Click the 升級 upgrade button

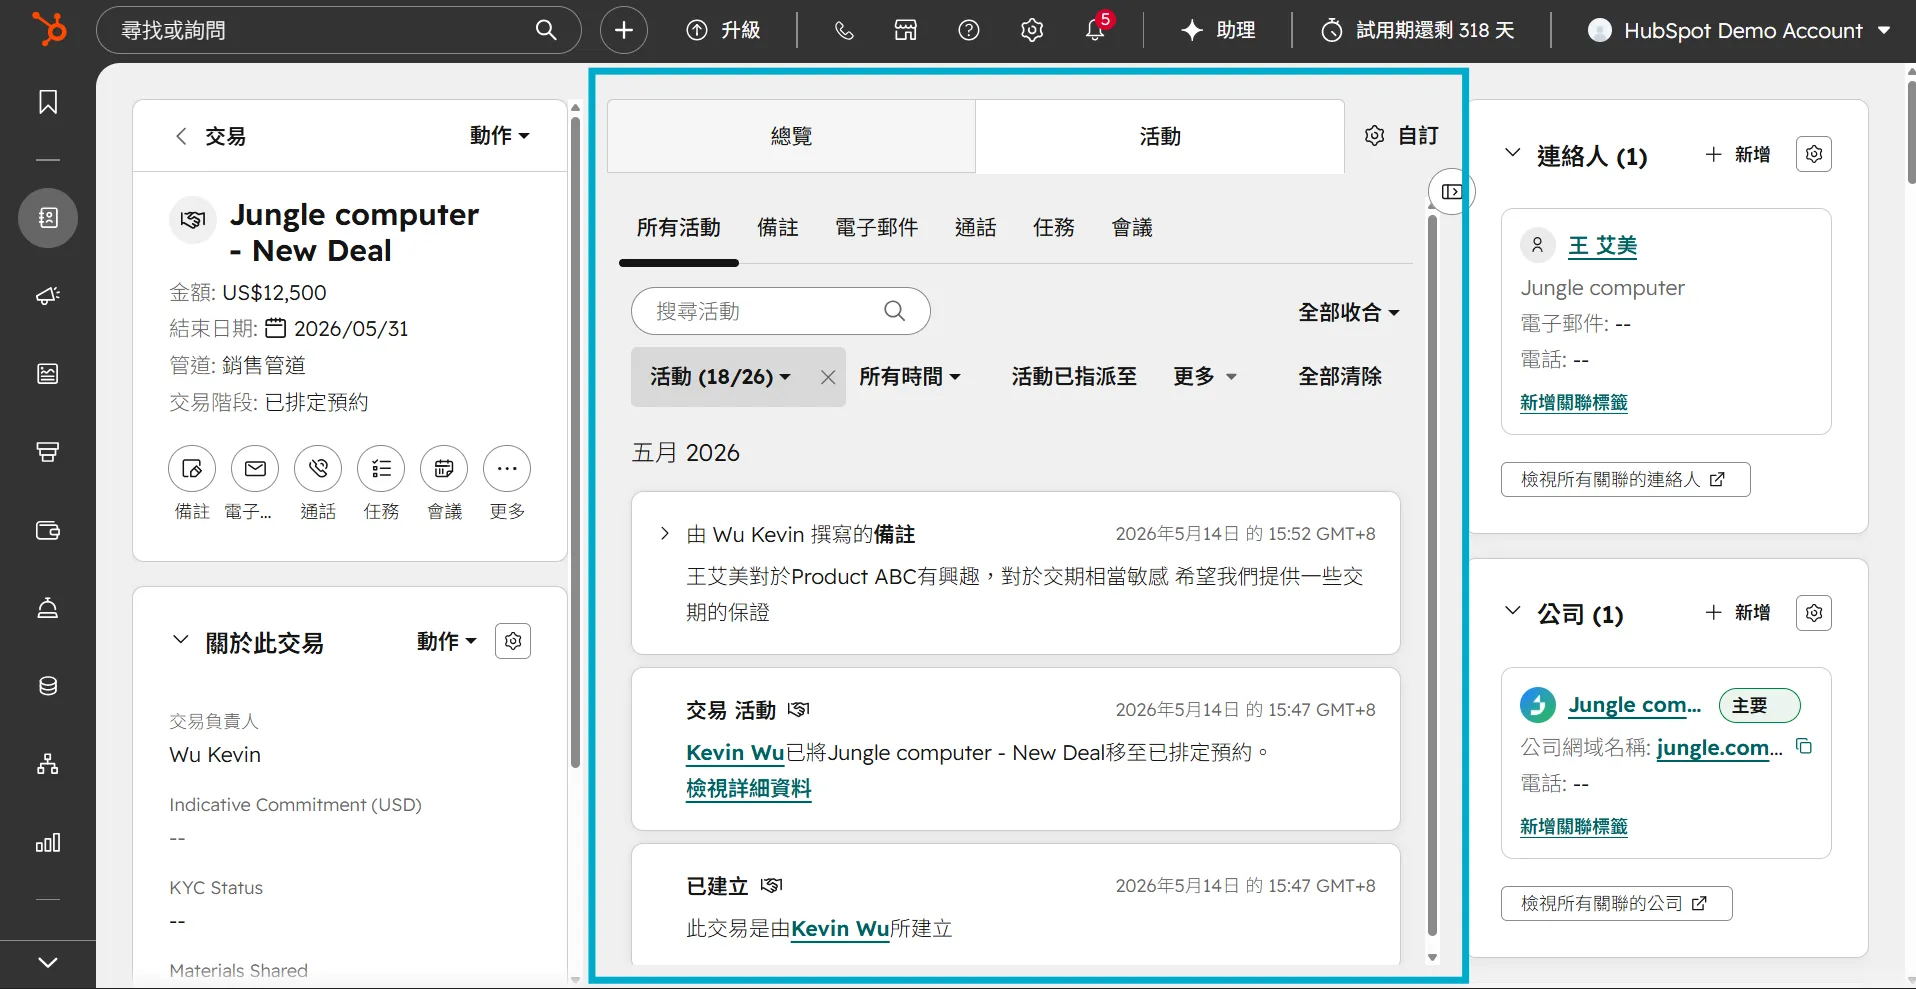pyautogui.click(x=723, y=30)
